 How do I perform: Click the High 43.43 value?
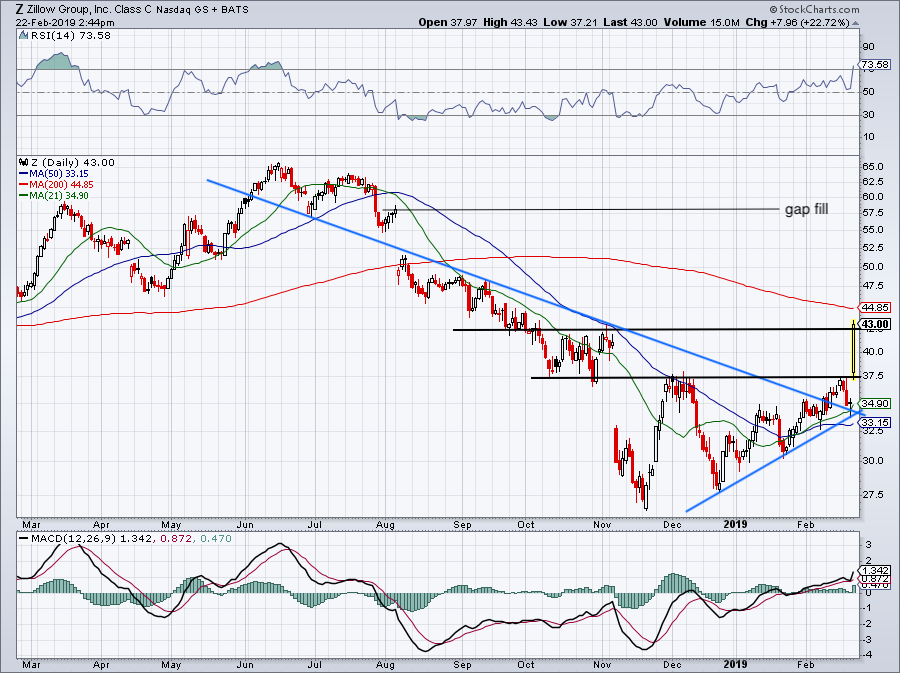(510, 22)
